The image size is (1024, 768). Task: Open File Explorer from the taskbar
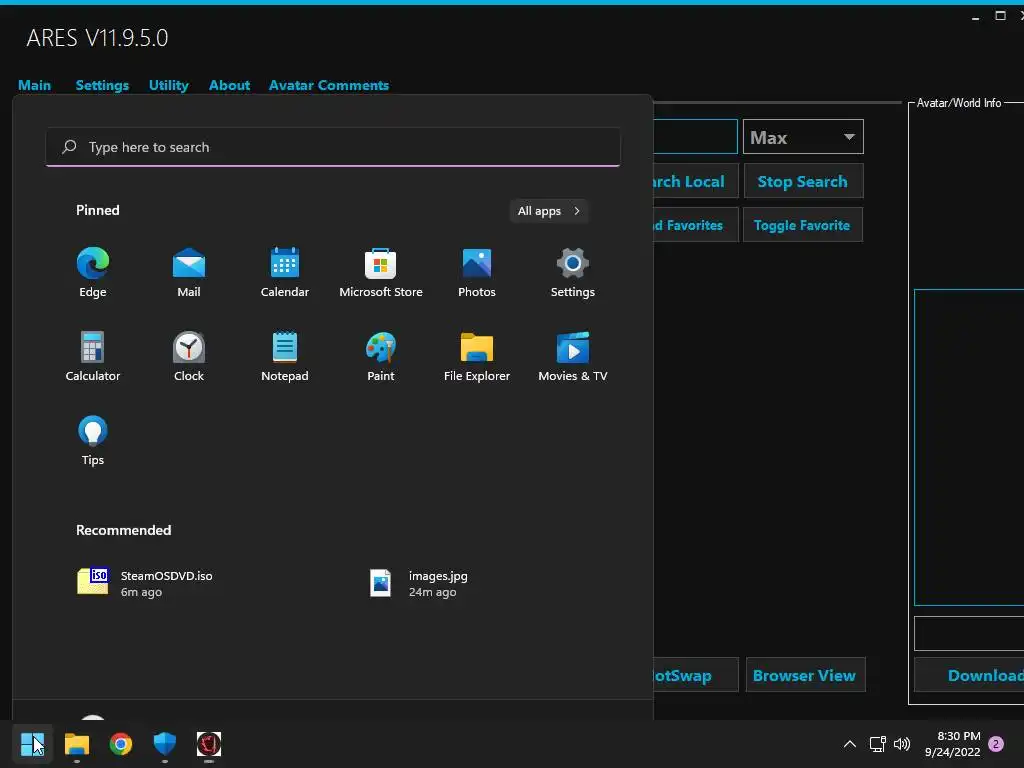(x=77, y=744)
